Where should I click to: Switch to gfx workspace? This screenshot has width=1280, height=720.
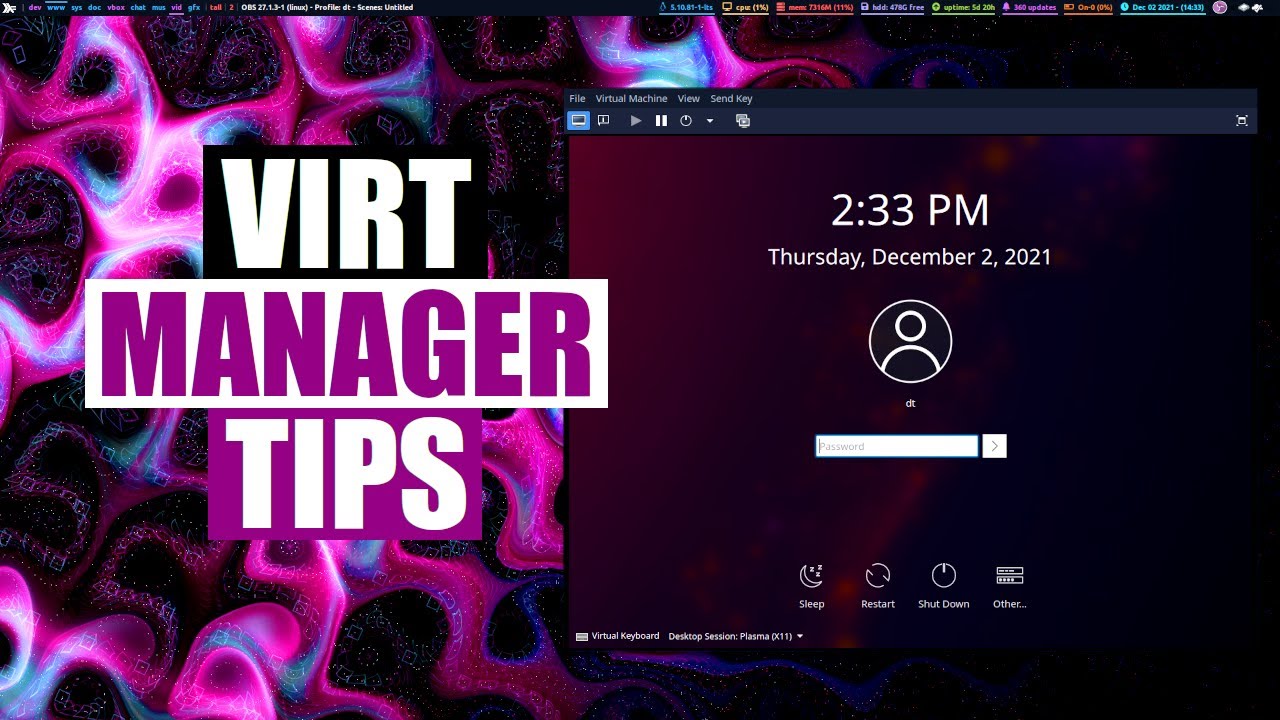click(195, 7)
